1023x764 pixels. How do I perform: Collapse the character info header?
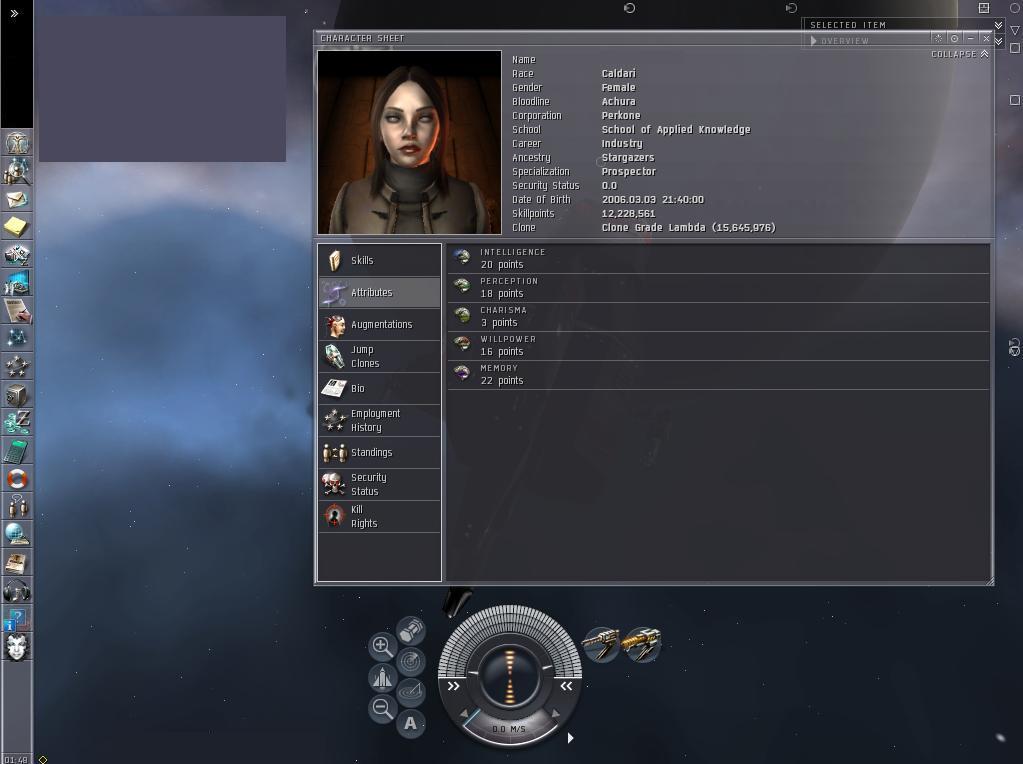click(x=960, y=54)
